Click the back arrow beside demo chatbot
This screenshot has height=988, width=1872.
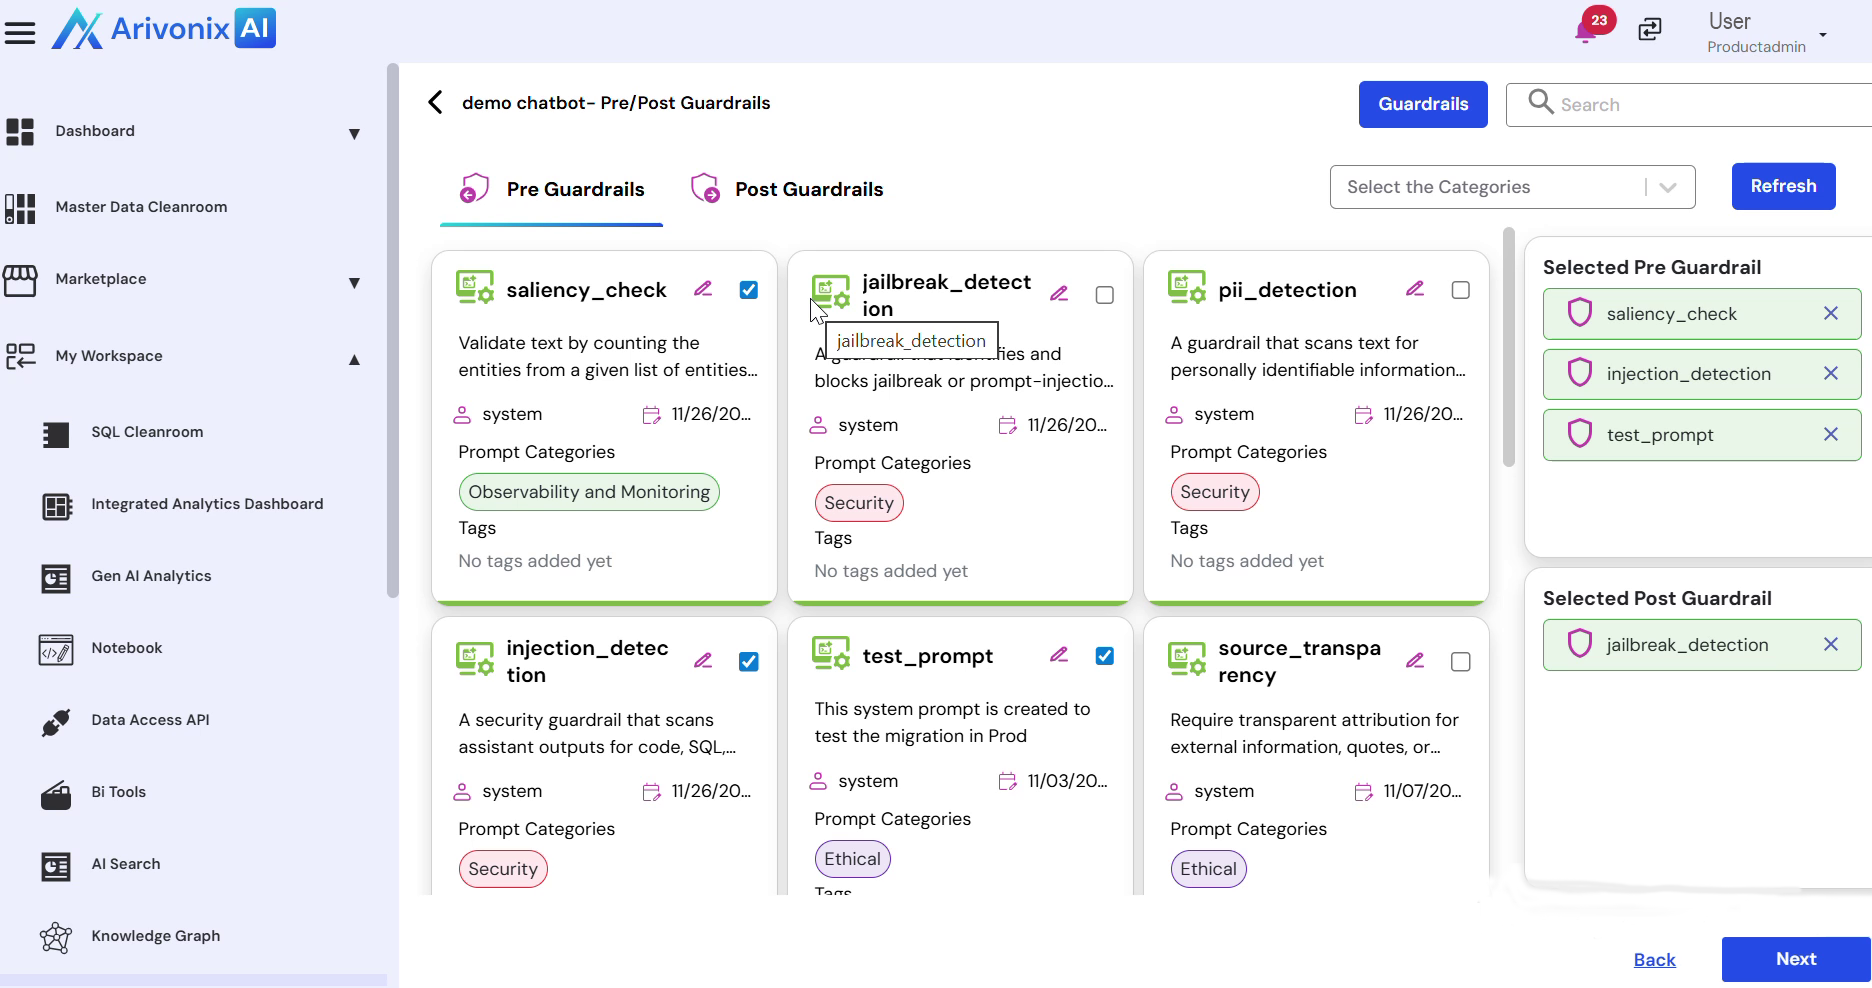pos(436,103)
